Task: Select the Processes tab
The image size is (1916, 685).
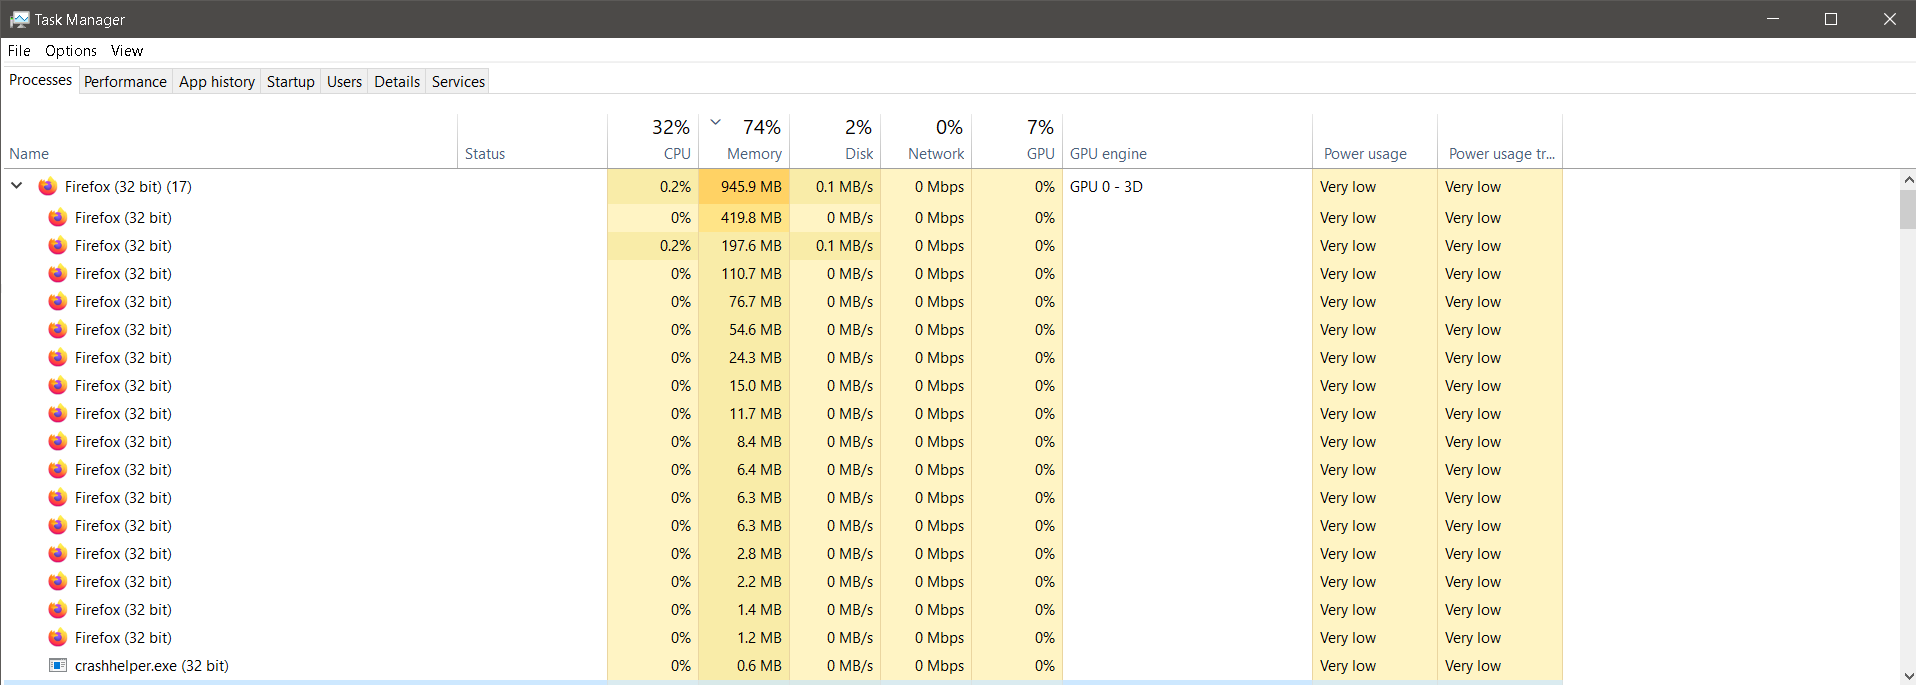Action: (40, 80)
